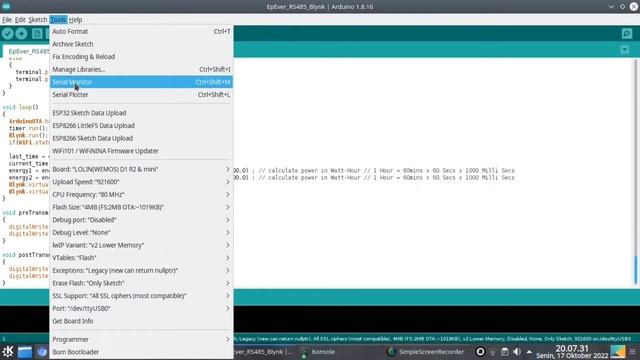Expand lwIP Variant submenu
Image resolution: width=640 pixels, height=360 pixels.
[x=141, y=245]
